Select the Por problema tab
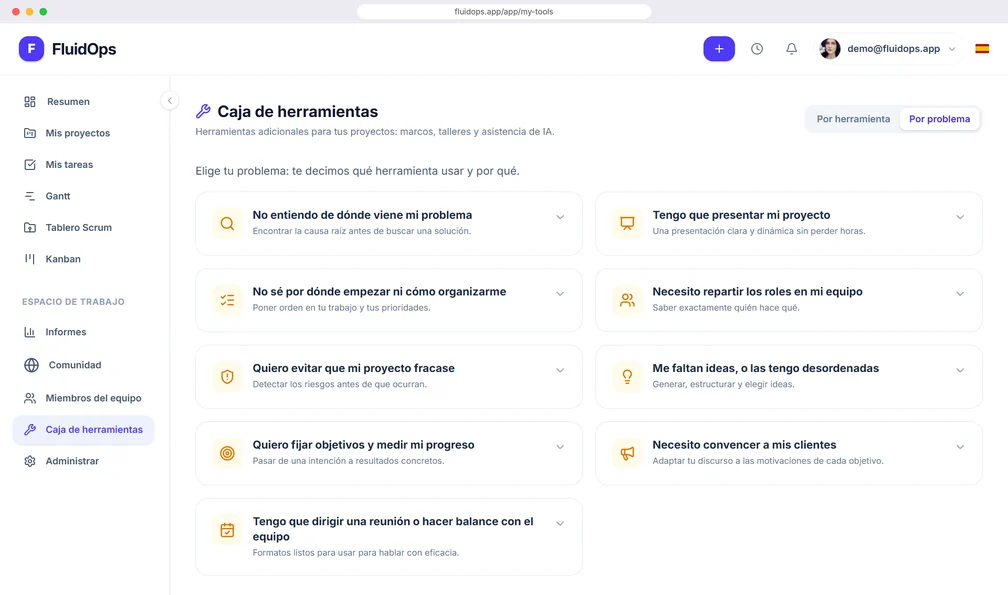 939,119
